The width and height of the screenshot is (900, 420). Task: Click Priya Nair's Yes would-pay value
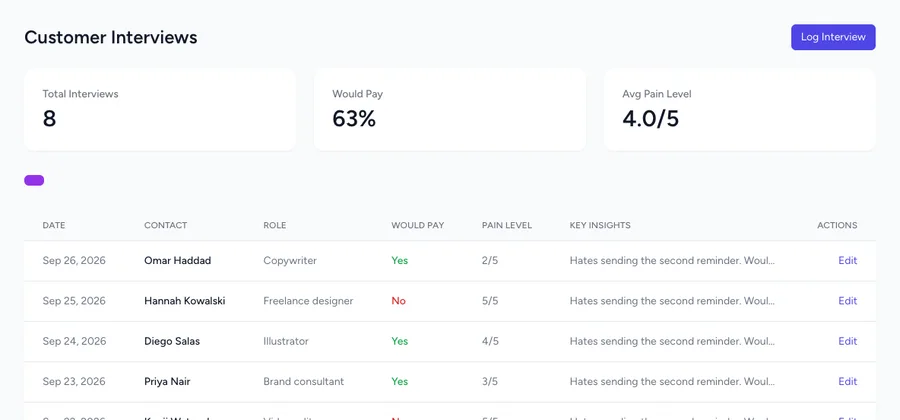tap(399, 381)
